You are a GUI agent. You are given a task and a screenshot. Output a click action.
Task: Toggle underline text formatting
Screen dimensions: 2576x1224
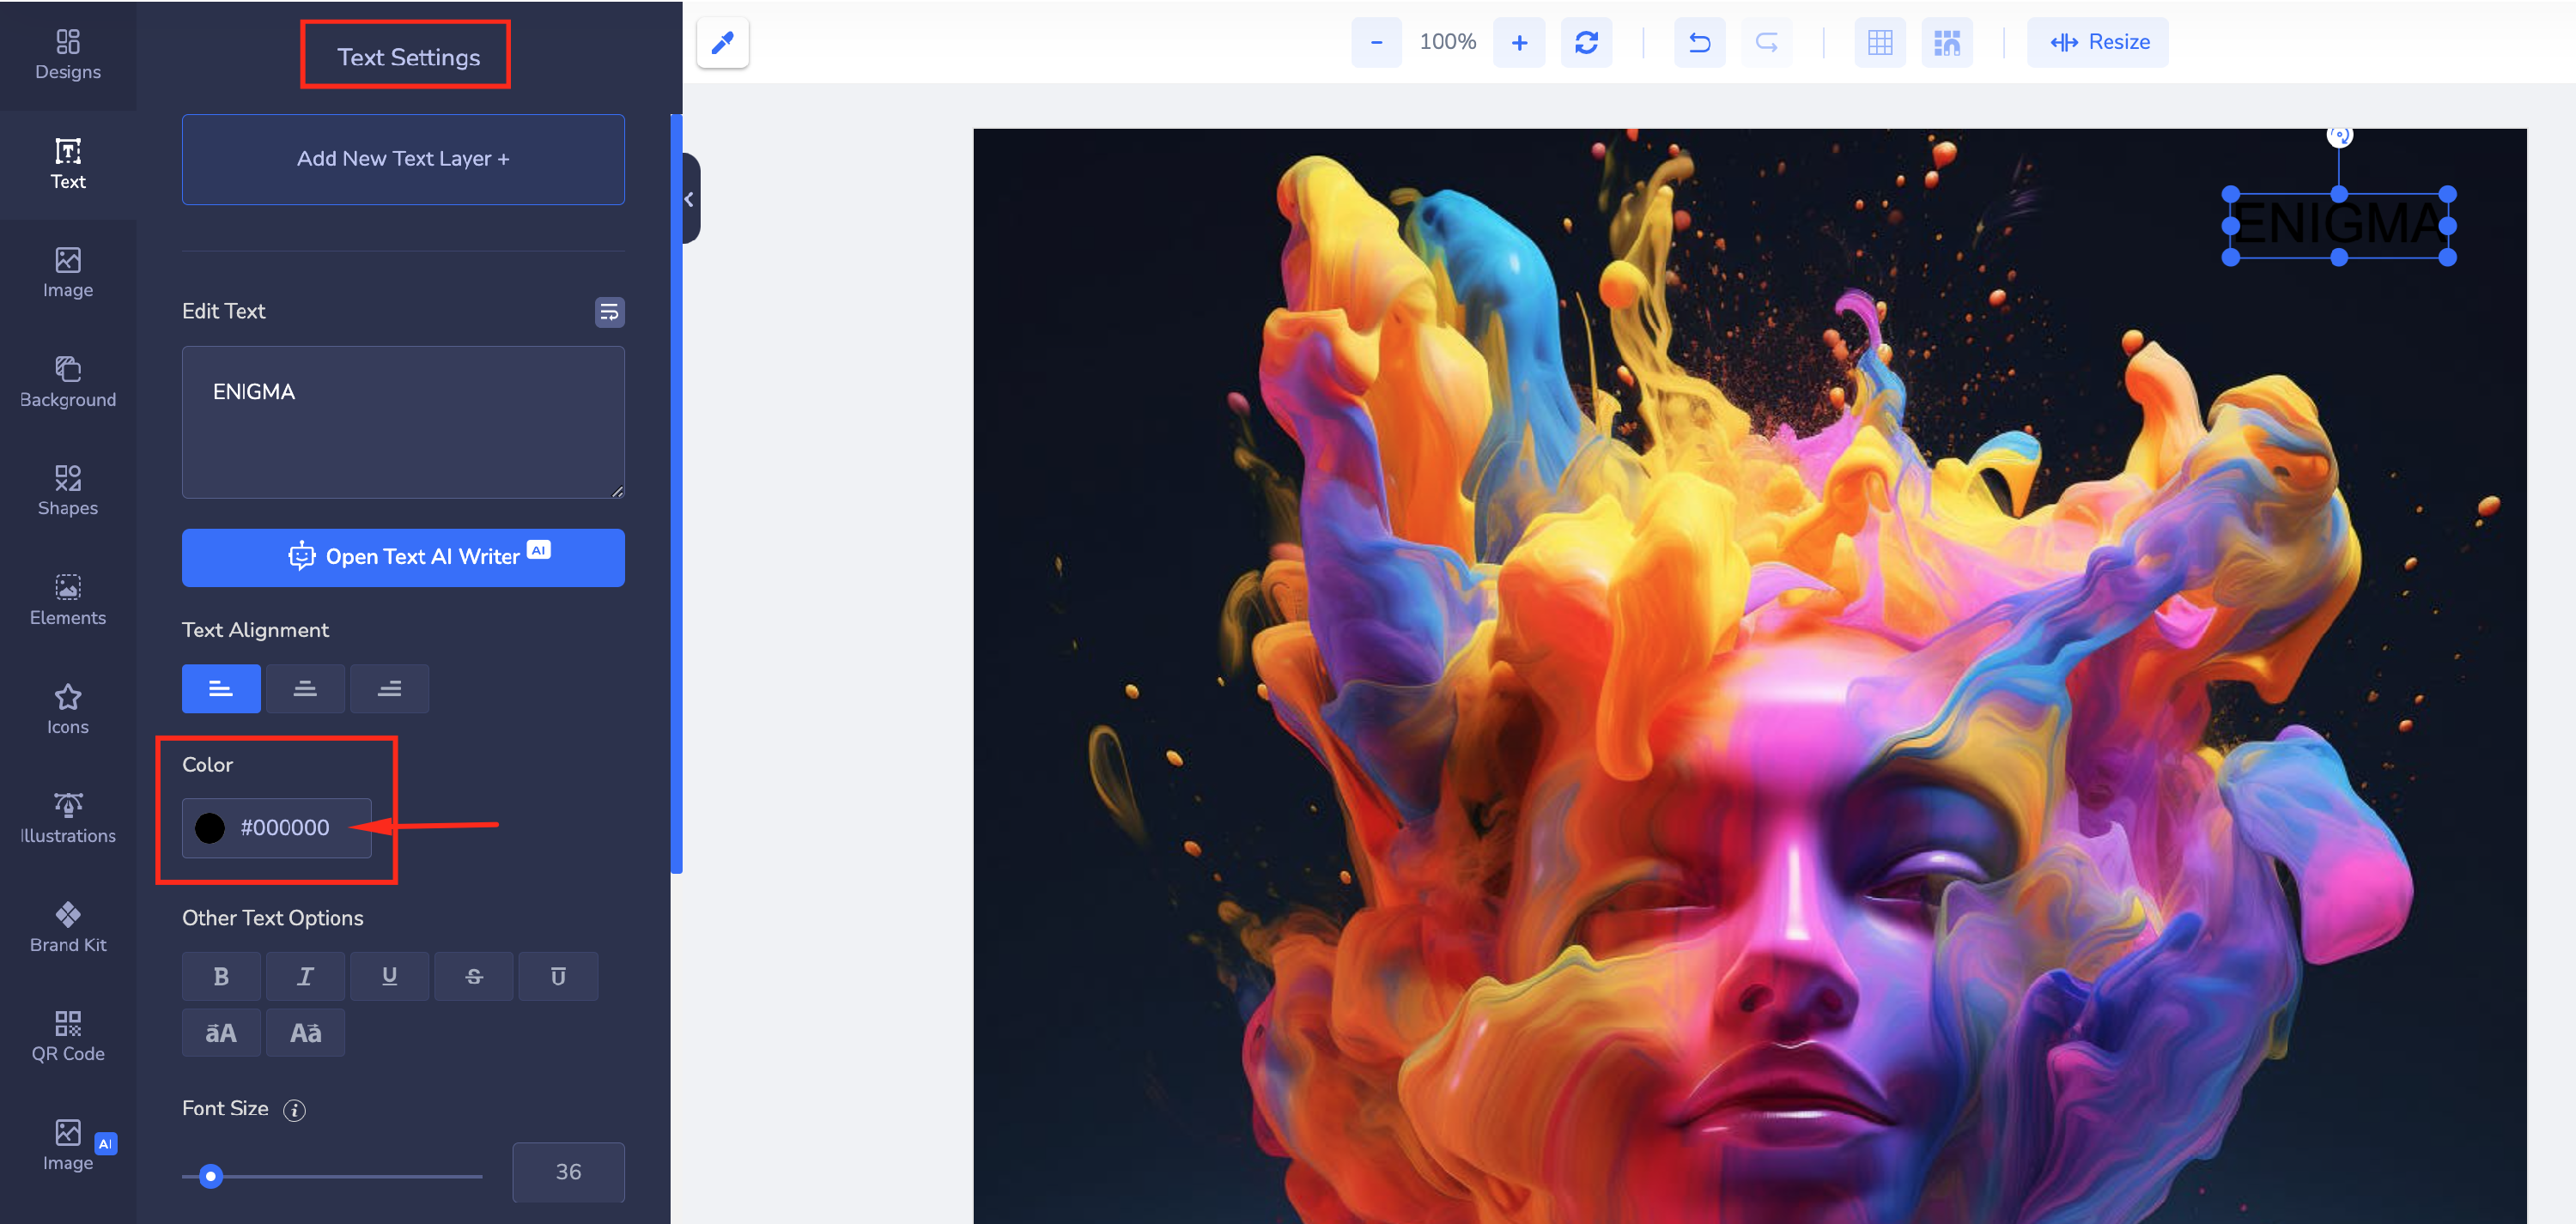[389, 976]
